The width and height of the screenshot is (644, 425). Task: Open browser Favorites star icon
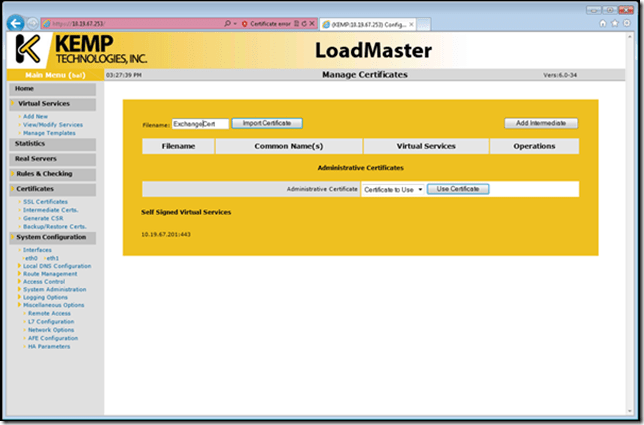tap(613, 22)
